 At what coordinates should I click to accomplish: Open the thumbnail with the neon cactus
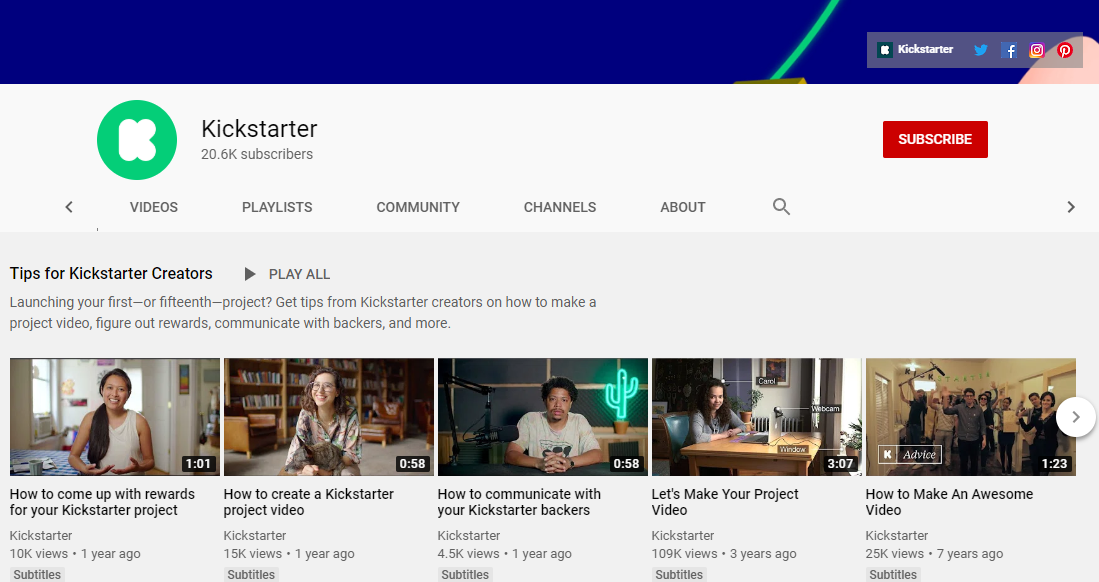pyautogui.click(x=542, y=417)
